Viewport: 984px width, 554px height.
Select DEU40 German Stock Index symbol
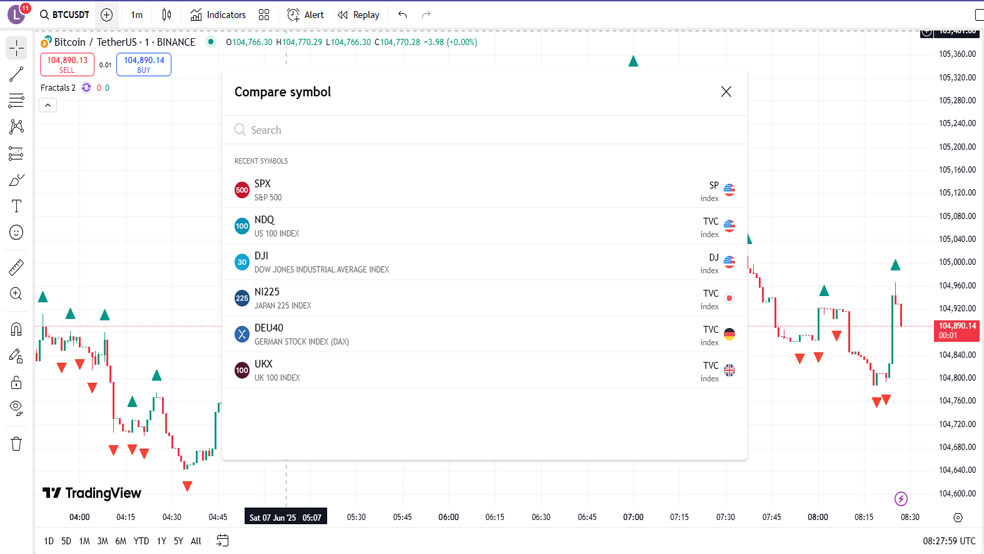(x=484, y=334)
